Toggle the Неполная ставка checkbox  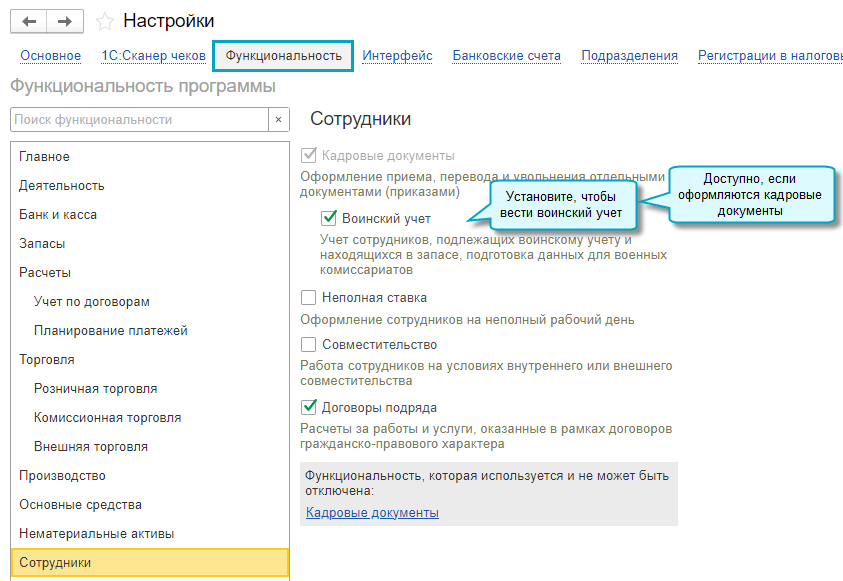pyautogui.click(x=309, y=297)
